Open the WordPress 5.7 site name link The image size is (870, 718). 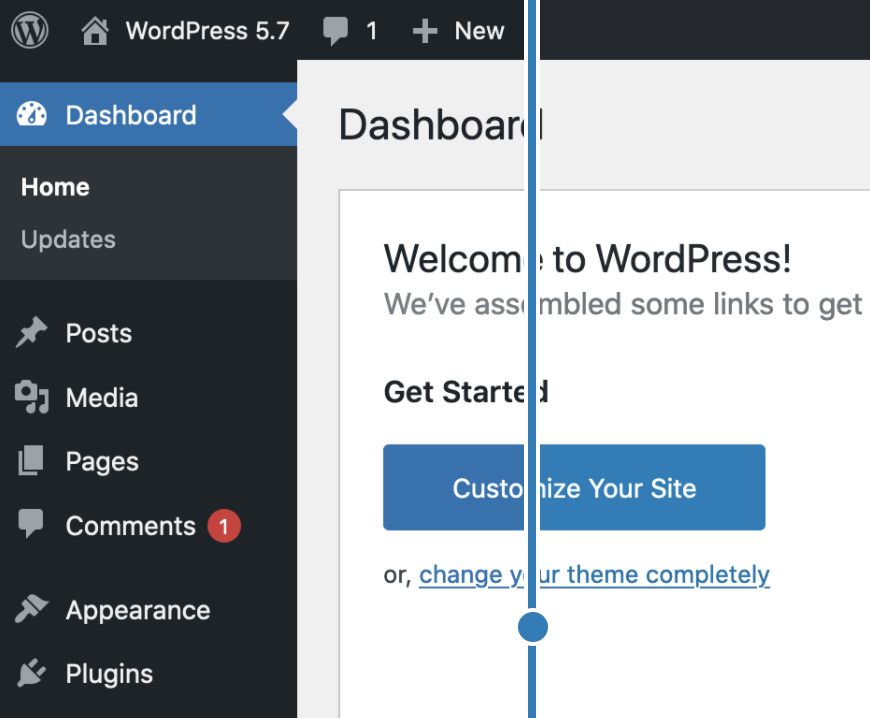pyautogui.click(x=208, y=31)
